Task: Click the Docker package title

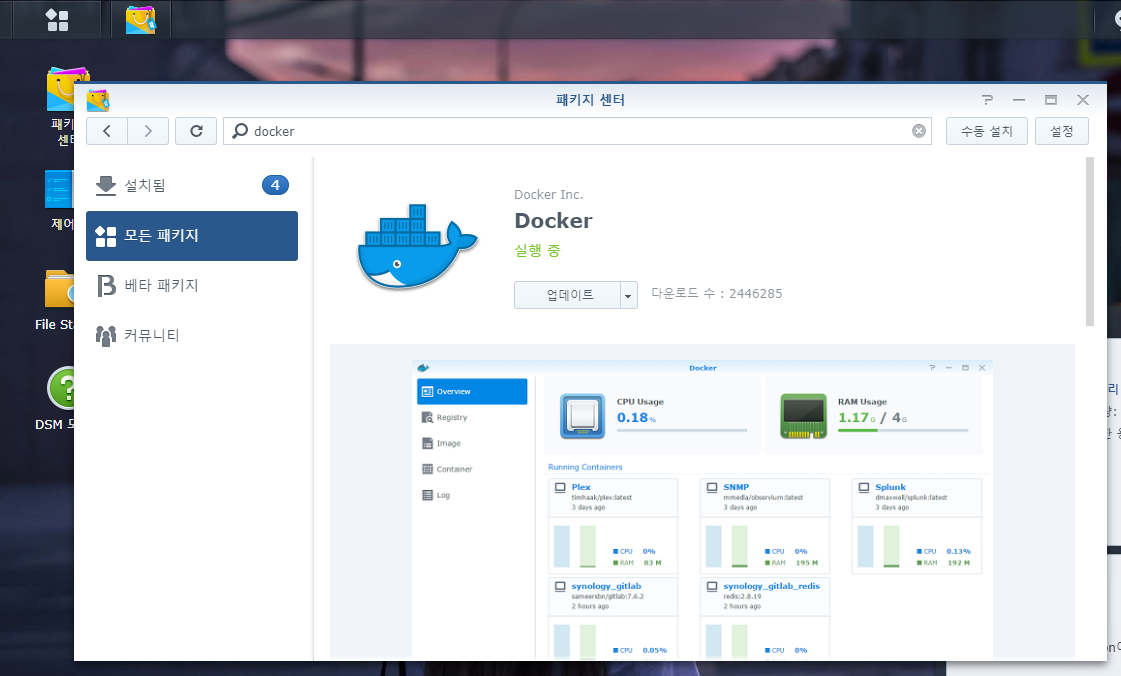Action: (x=553, y=221)
